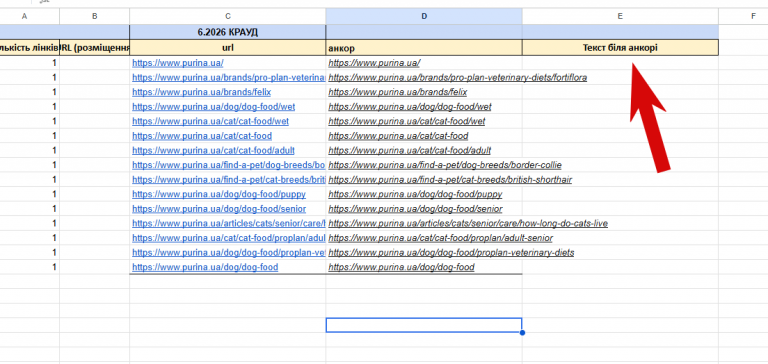Image resolution: width=768 pixels, height=364 pixels.
Task: Click column A header cell 'лькість лінків'
Action: tap(29, 48)
